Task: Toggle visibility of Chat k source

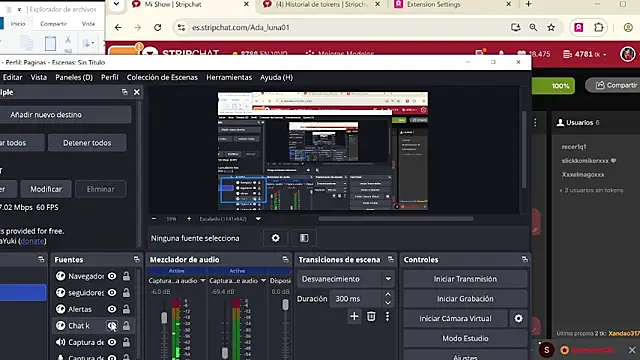Action: click(x=112, y=325)
